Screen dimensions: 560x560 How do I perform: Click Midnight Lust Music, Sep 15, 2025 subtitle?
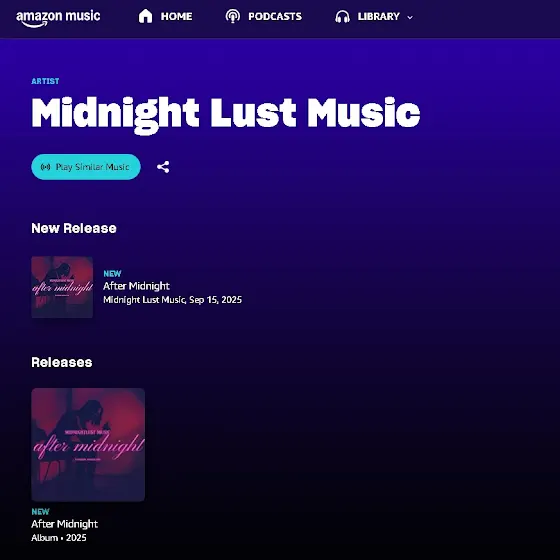click(x=172, y=300)
